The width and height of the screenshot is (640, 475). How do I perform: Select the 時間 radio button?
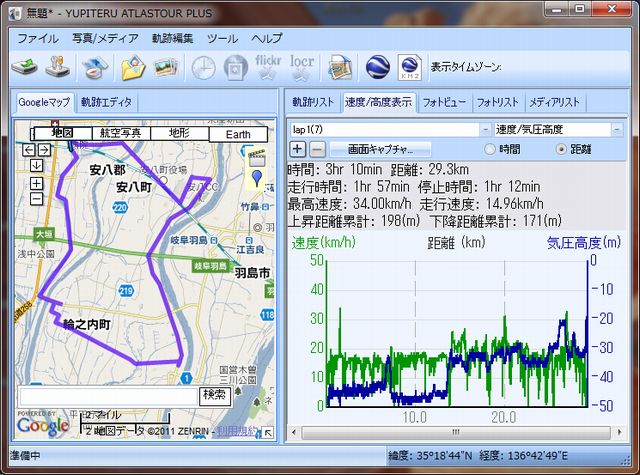(x=489, y=149)
